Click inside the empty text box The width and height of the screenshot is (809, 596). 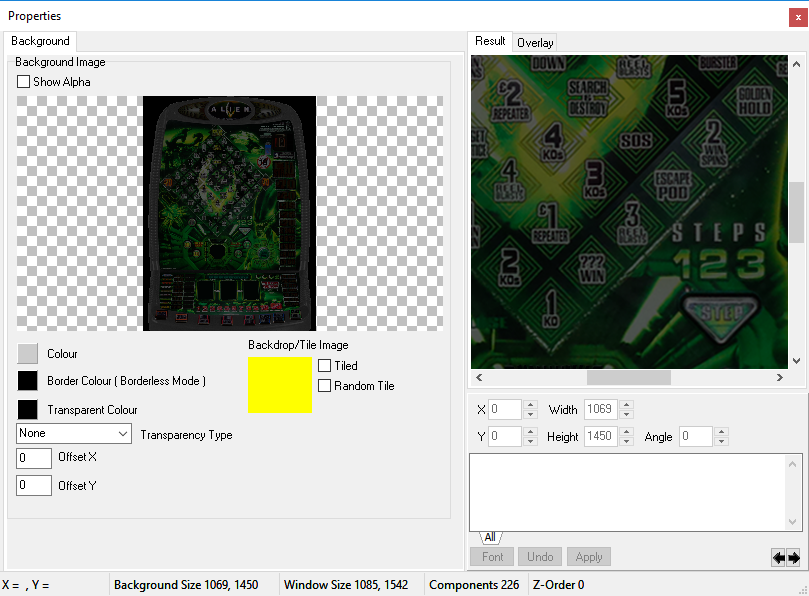[x=628, y=492]
